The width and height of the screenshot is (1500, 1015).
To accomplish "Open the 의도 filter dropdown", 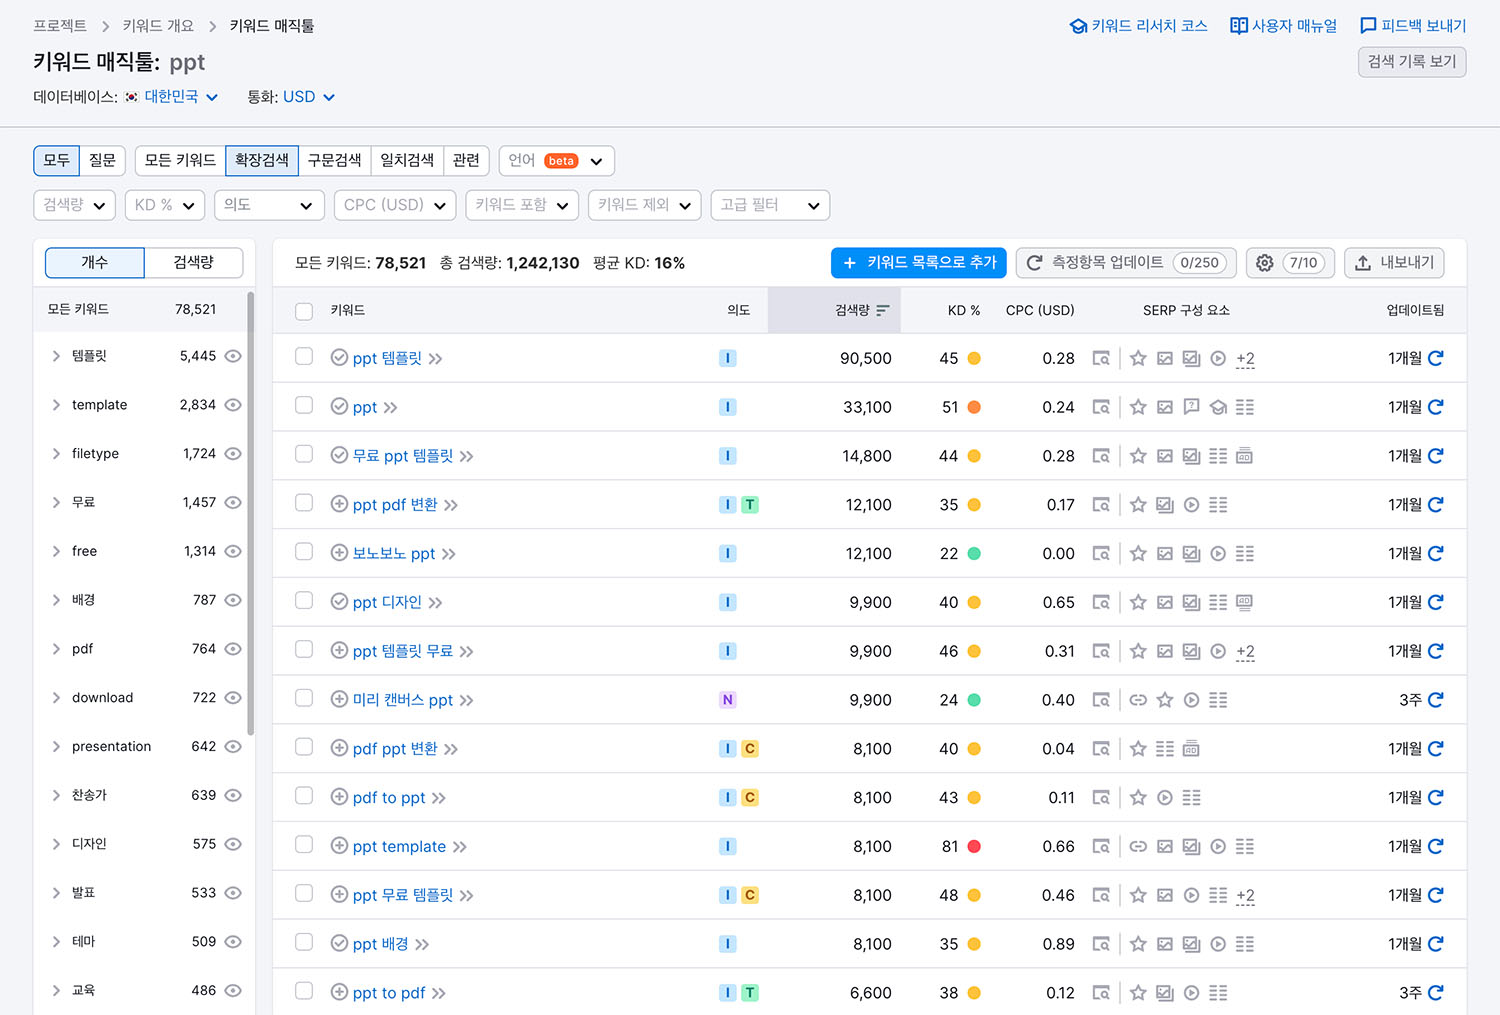I will coord(269,205).
